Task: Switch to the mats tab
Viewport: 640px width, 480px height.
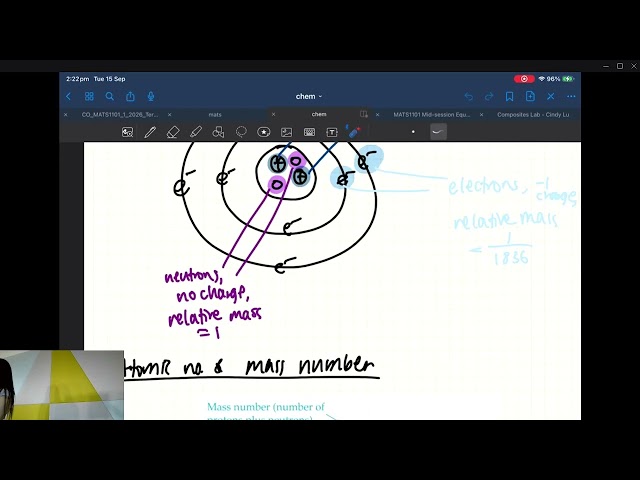Action: pos(215,115)
